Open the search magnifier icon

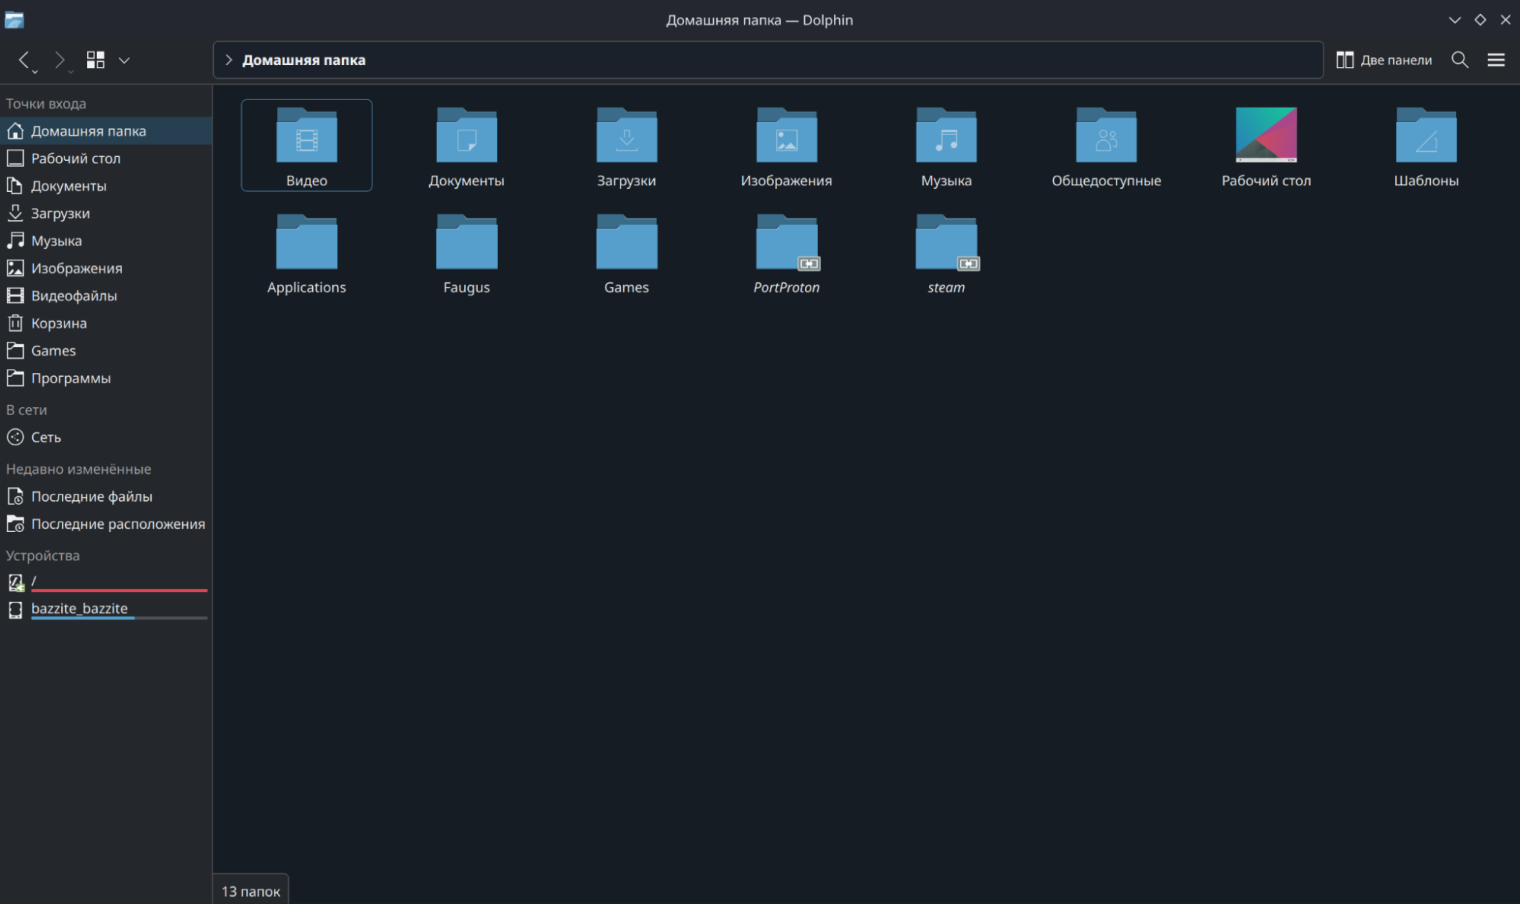[x=1460, y=60]
